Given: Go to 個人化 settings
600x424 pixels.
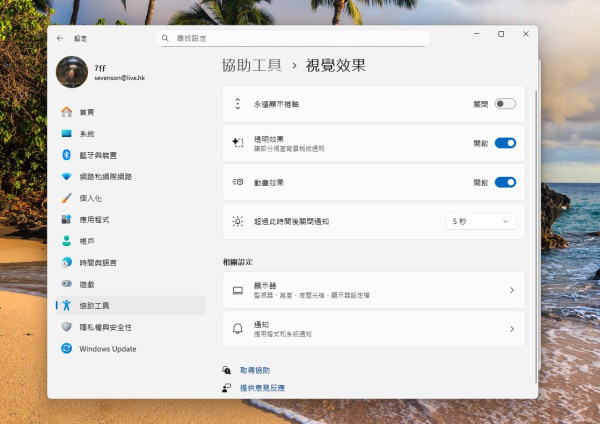Looking at the screenshot, I should [131, 198].
